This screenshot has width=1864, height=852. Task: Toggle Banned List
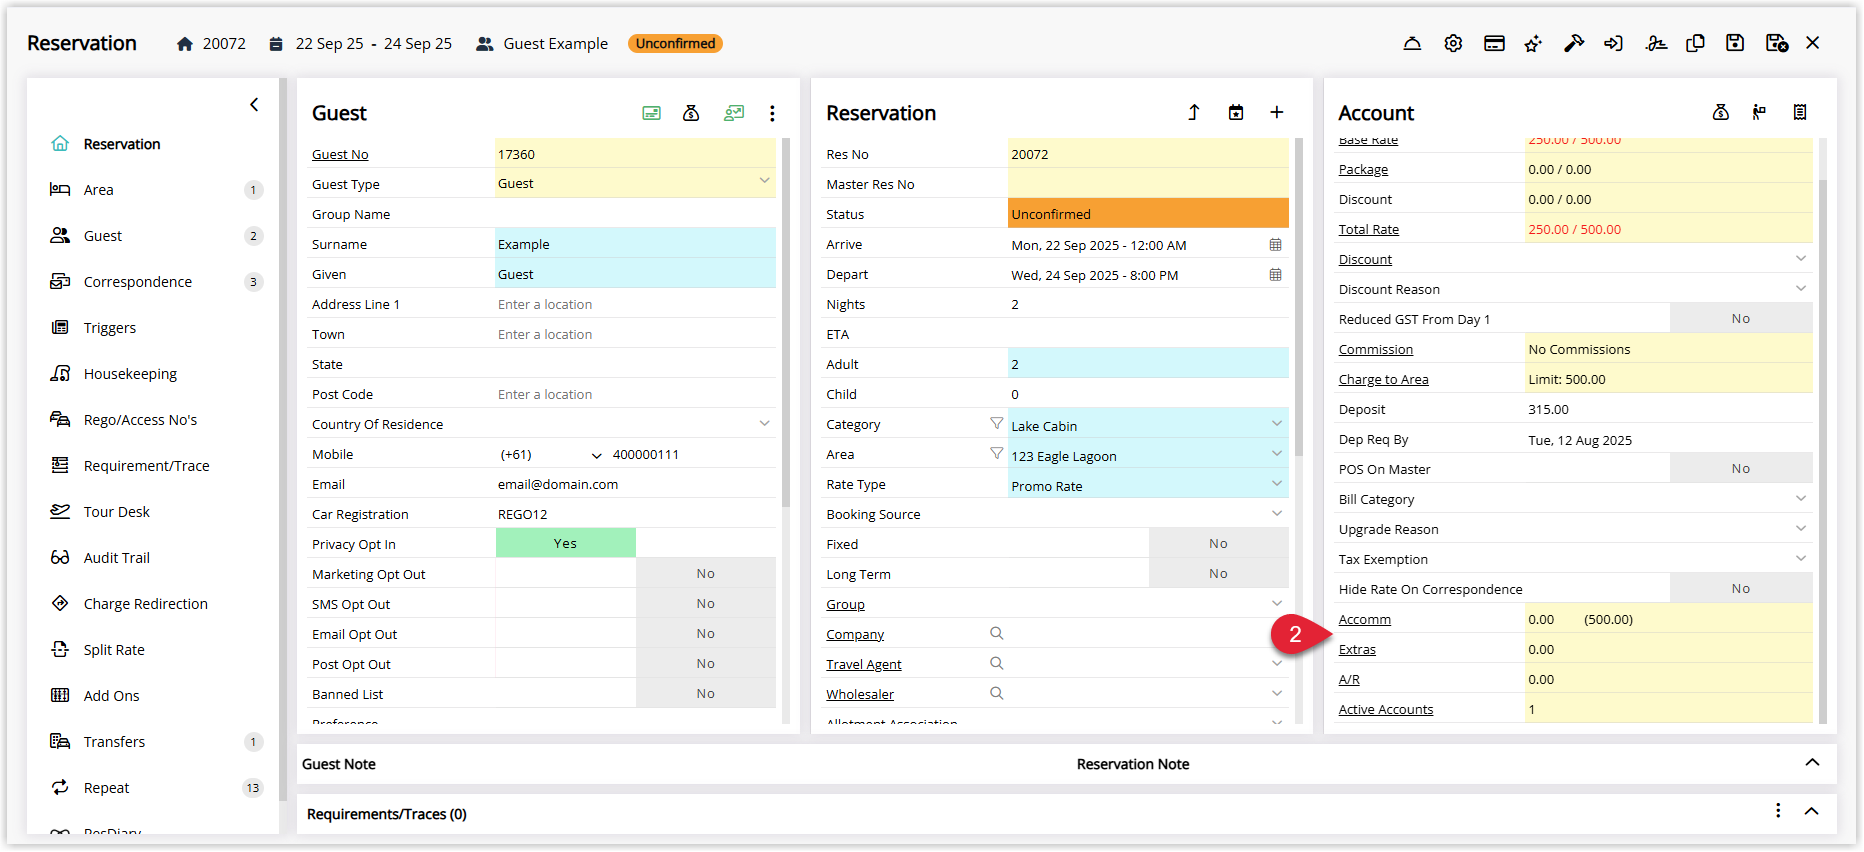(x=706, y=693)
